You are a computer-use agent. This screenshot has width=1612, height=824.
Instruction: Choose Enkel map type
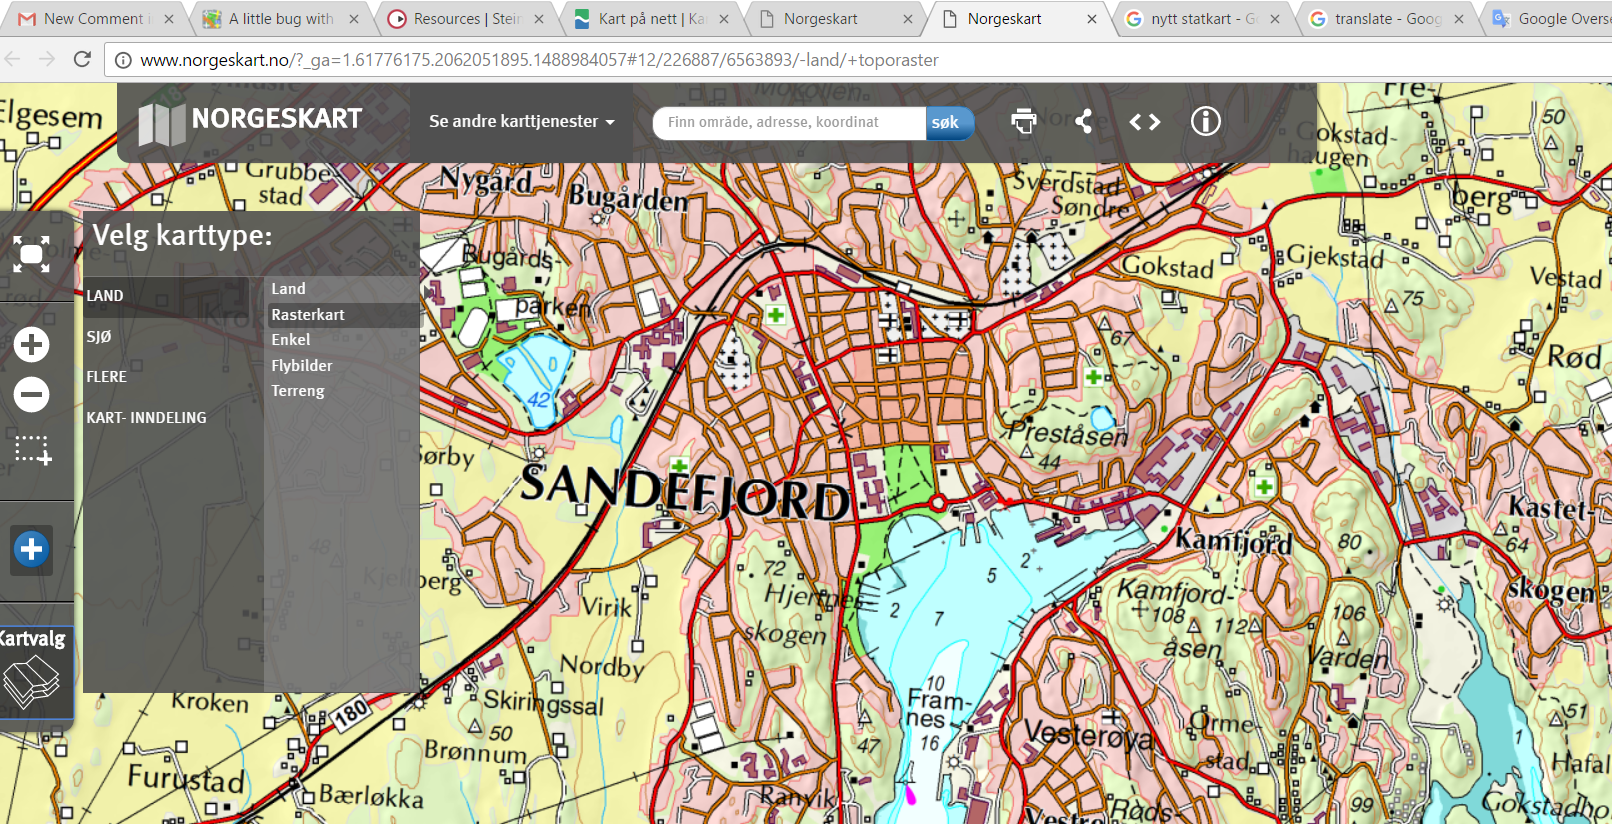tap(291, 340)
